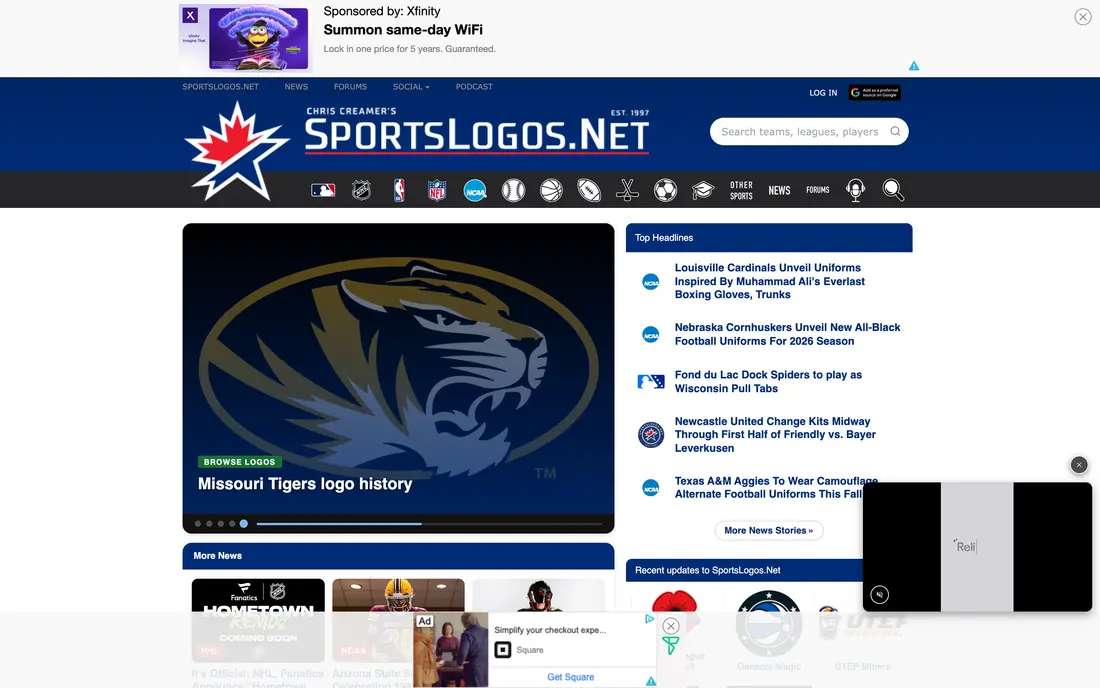The height and width of the screenshot is (688, 1100).
Task: Click the Get Square ad button
Action: (570, 677)
